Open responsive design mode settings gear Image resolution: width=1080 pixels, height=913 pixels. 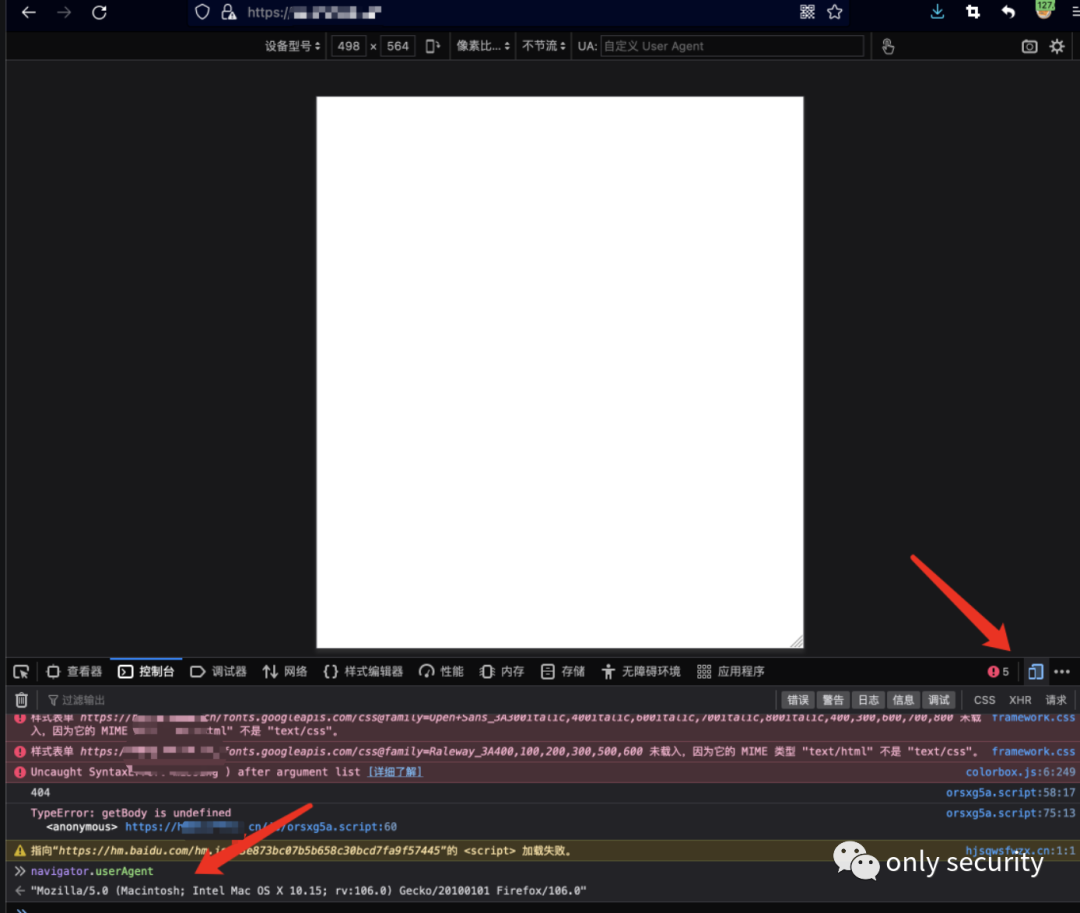point(1057,46)
